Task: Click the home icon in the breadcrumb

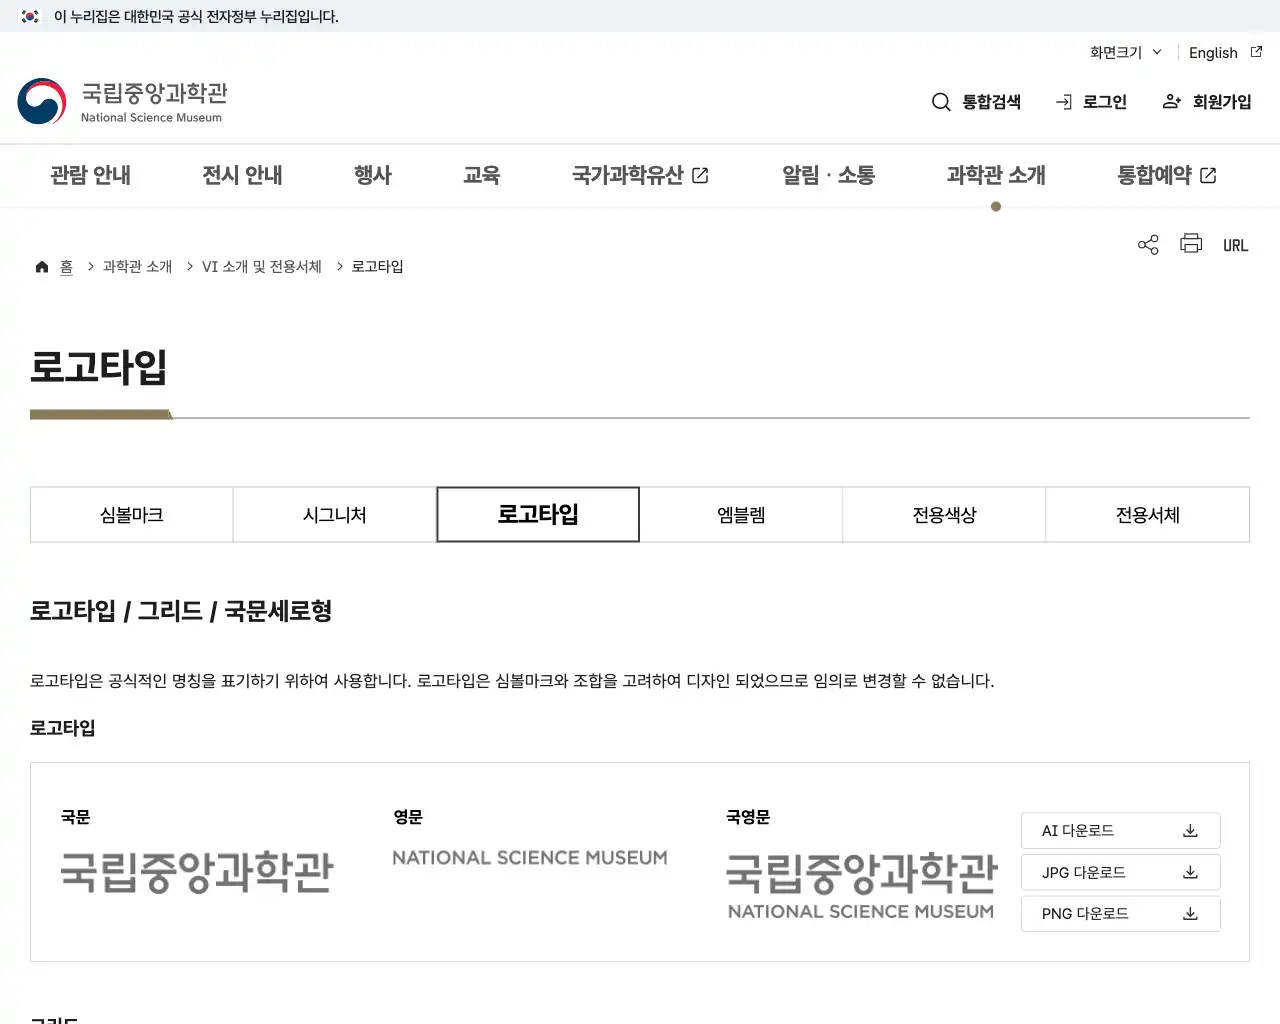Action: 41,266
